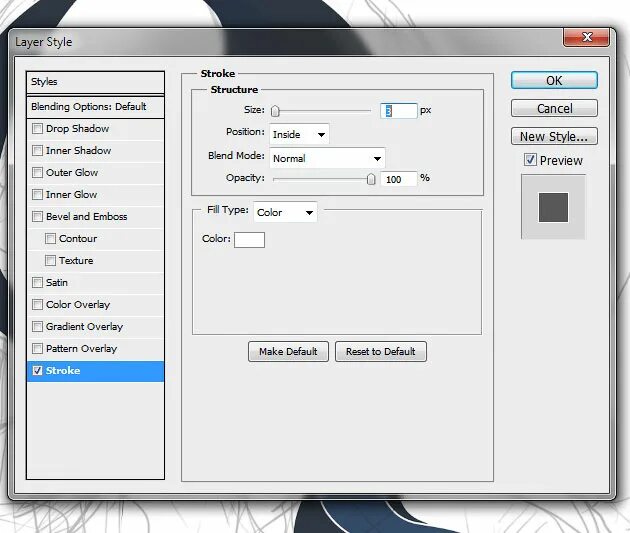This screenshot has width=630, height=533.
Task: Toggle the Preview checkbox
Action: point(530,160)
